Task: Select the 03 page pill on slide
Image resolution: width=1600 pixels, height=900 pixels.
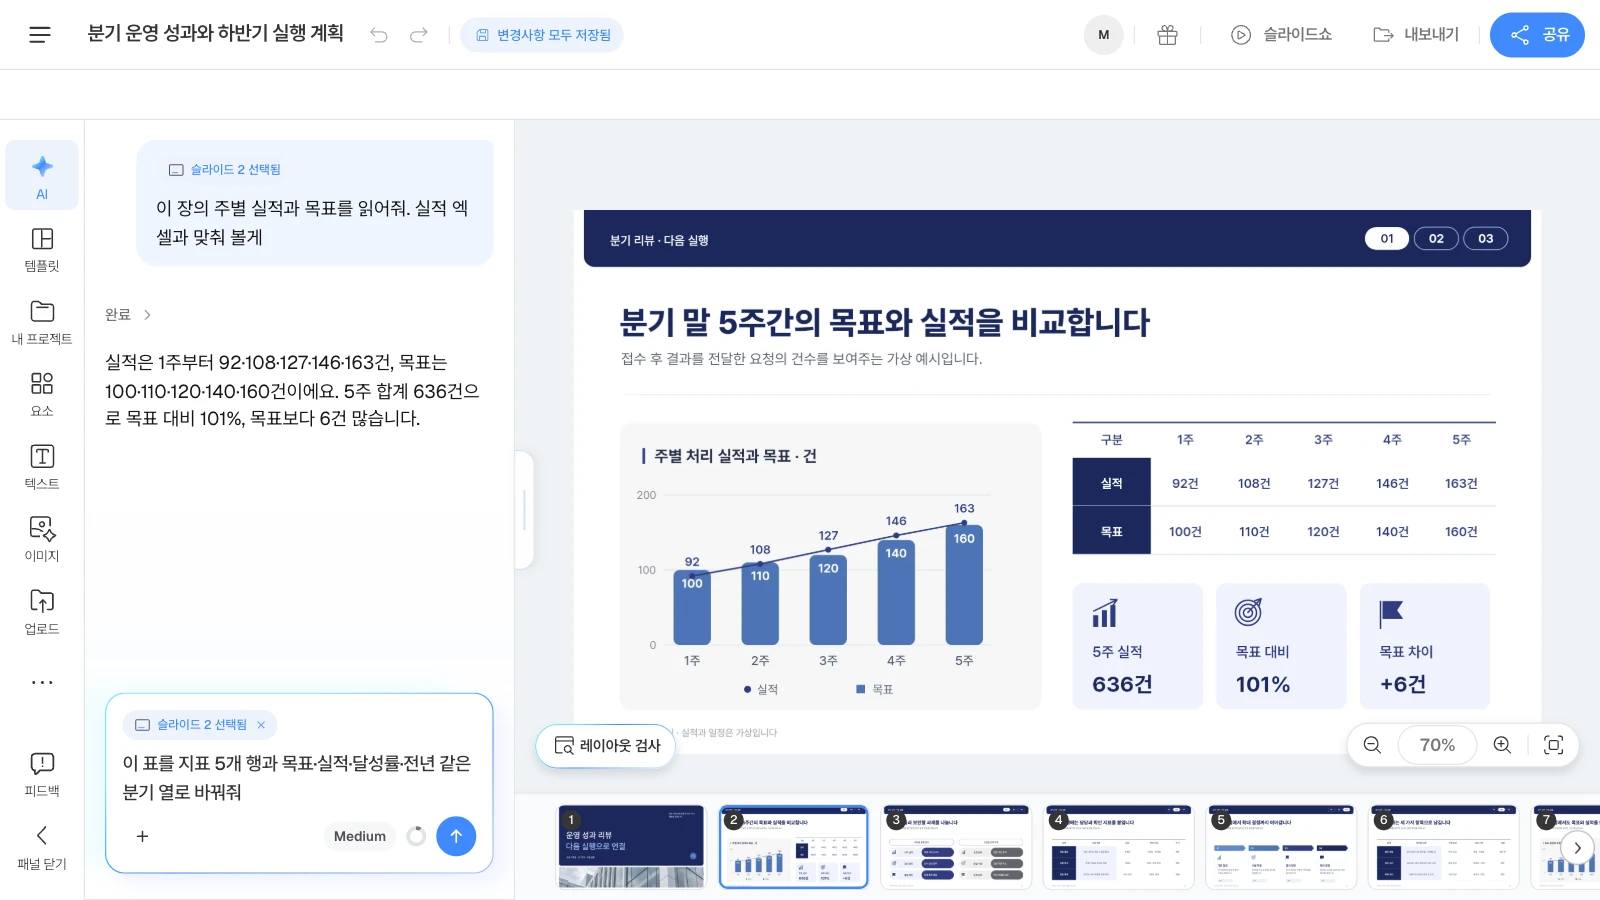Action: (1486, 238)
